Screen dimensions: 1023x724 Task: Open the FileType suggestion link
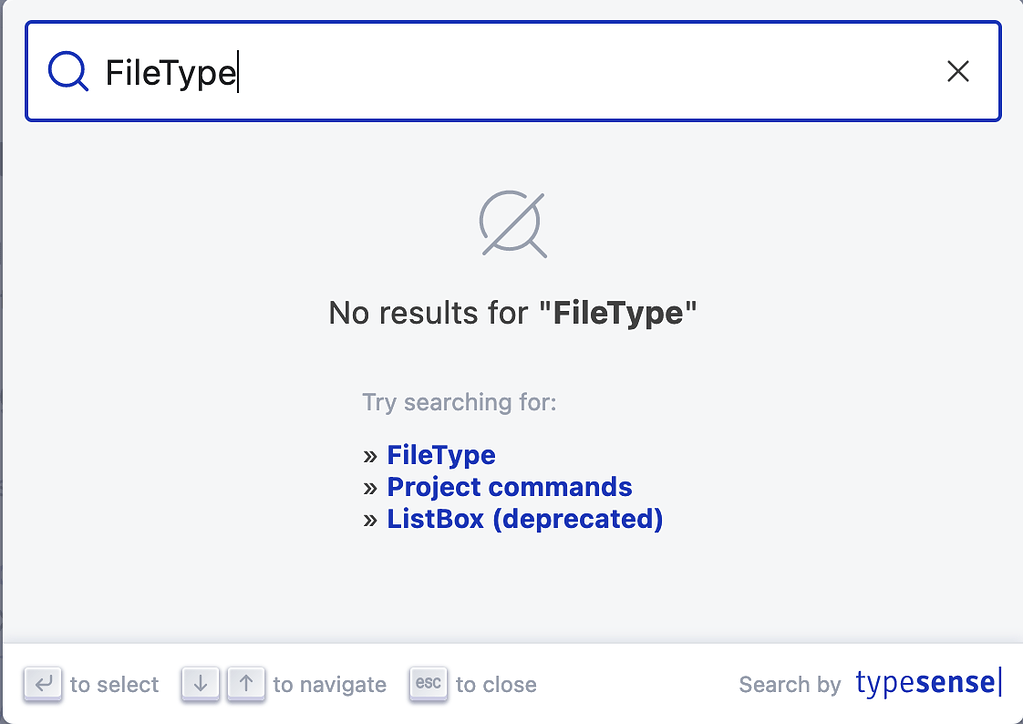(x=441, y=455)
